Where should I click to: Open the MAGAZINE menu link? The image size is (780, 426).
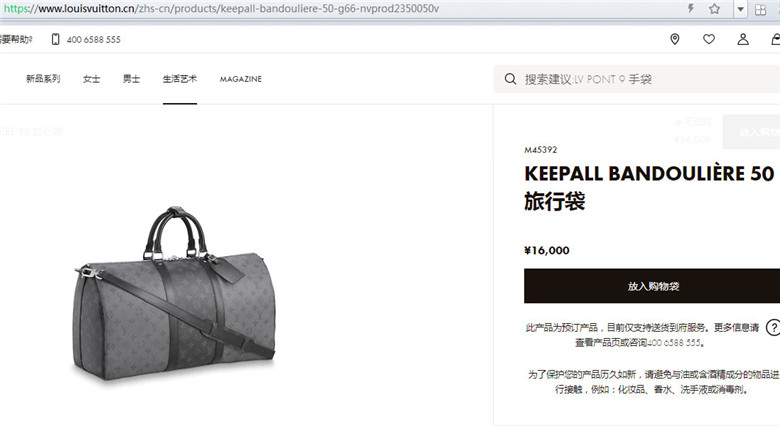point(241,79)
